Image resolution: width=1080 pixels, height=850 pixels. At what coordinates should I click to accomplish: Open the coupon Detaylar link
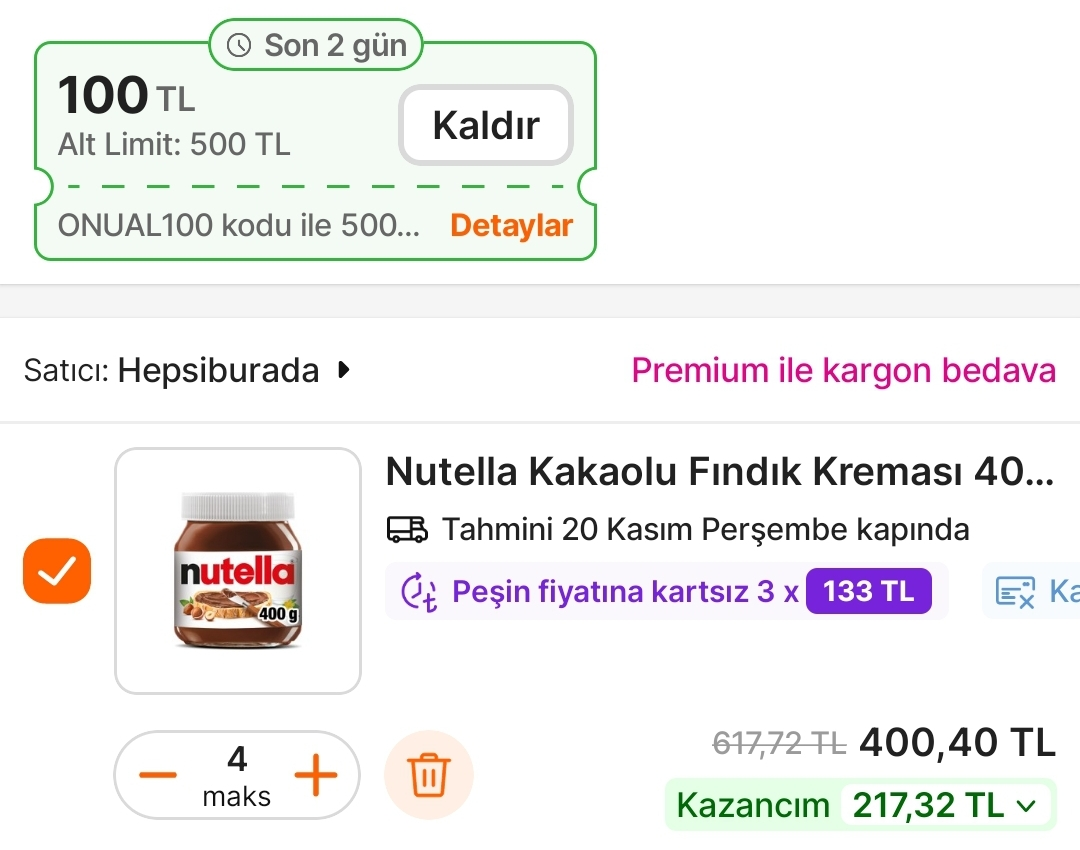pos(511,225)
